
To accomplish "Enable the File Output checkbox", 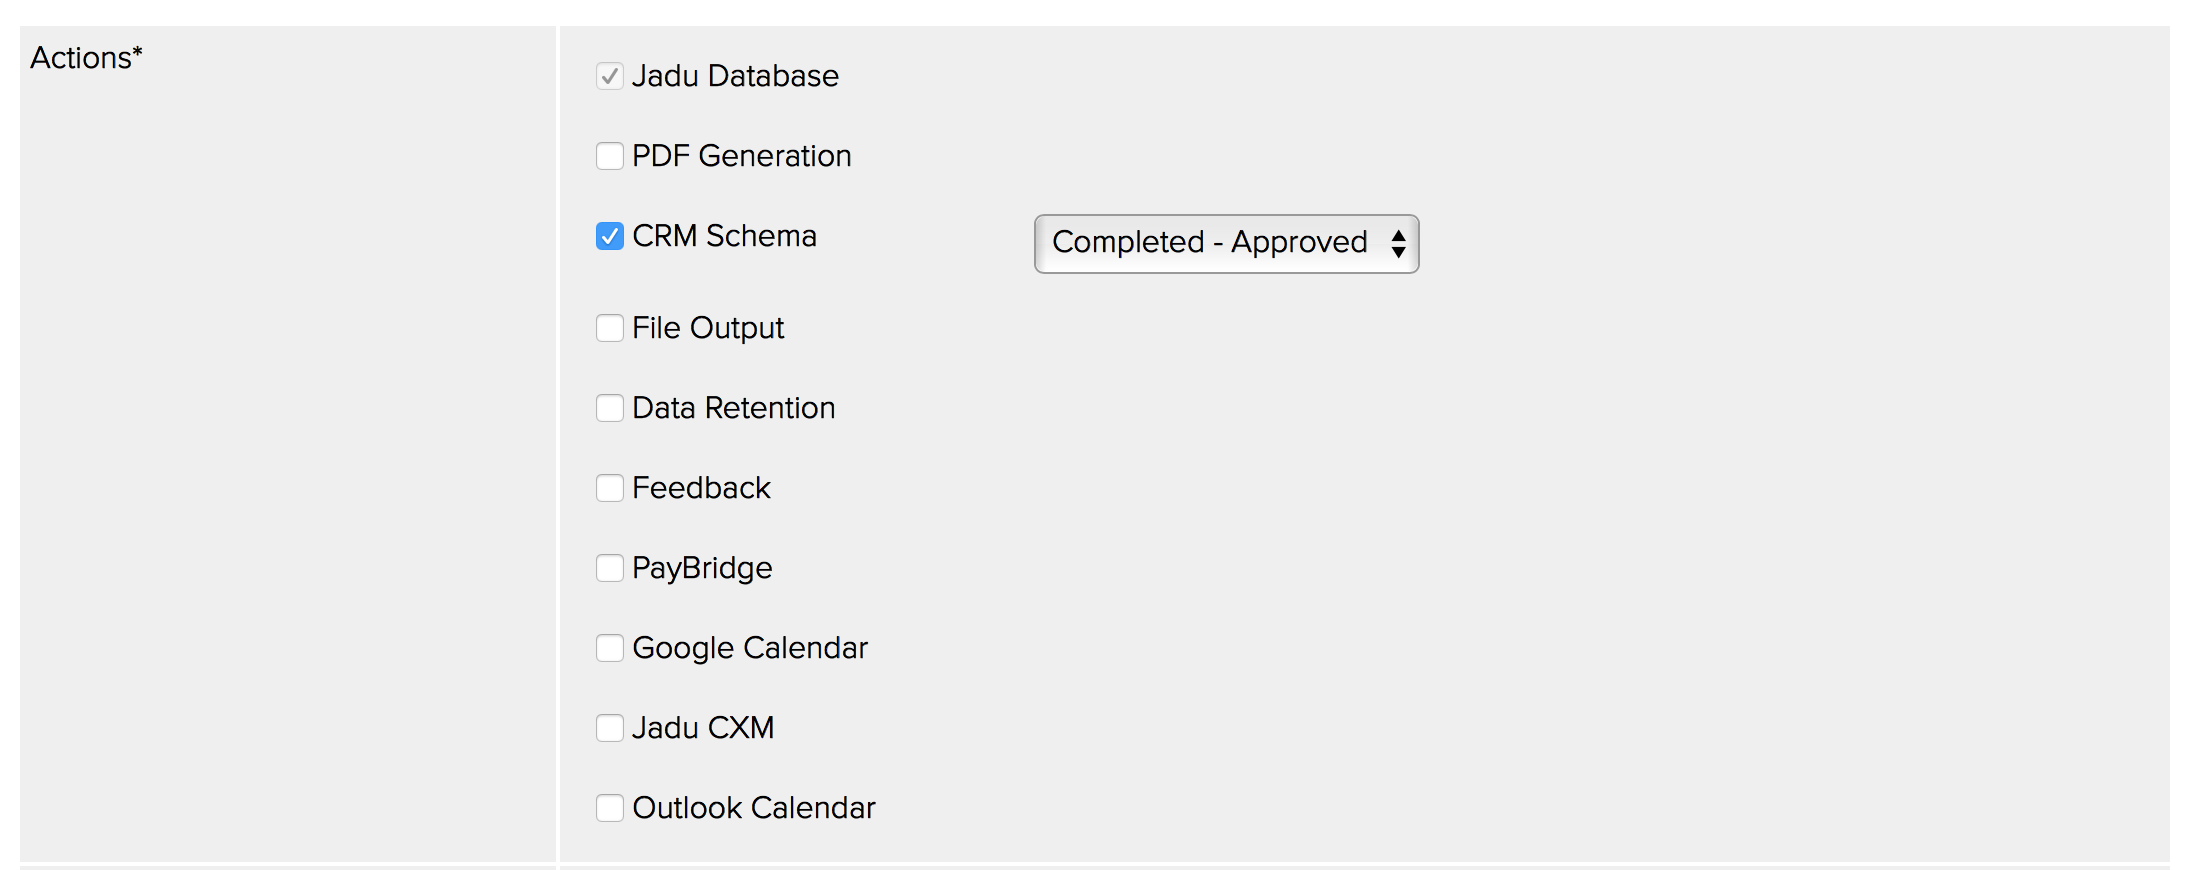I will tap(610, 328).
